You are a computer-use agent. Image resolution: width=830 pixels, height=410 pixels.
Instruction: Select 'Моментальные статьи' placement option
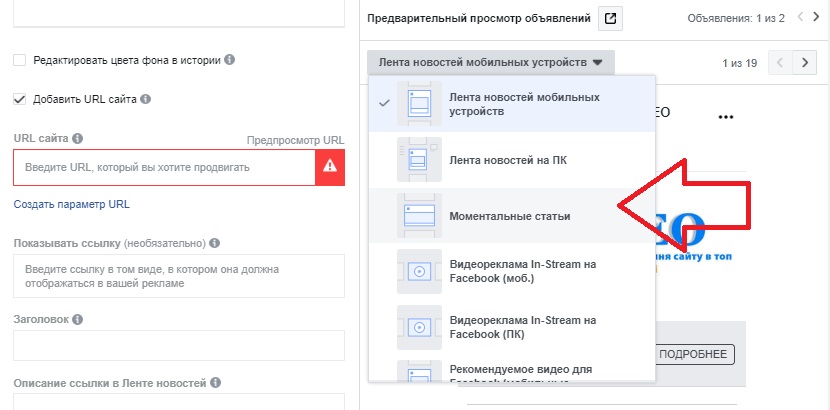(x=512, y=216)
